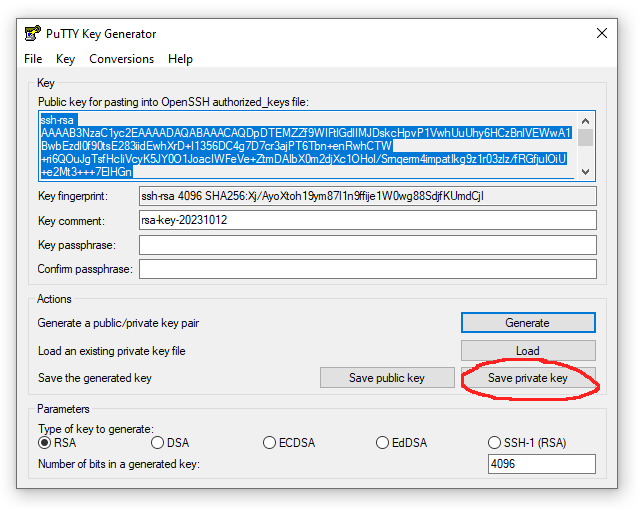This screenshot has height=509, width=637.
Task: Click the Load button
Action: pyautogui.click(x=527, y=351)
